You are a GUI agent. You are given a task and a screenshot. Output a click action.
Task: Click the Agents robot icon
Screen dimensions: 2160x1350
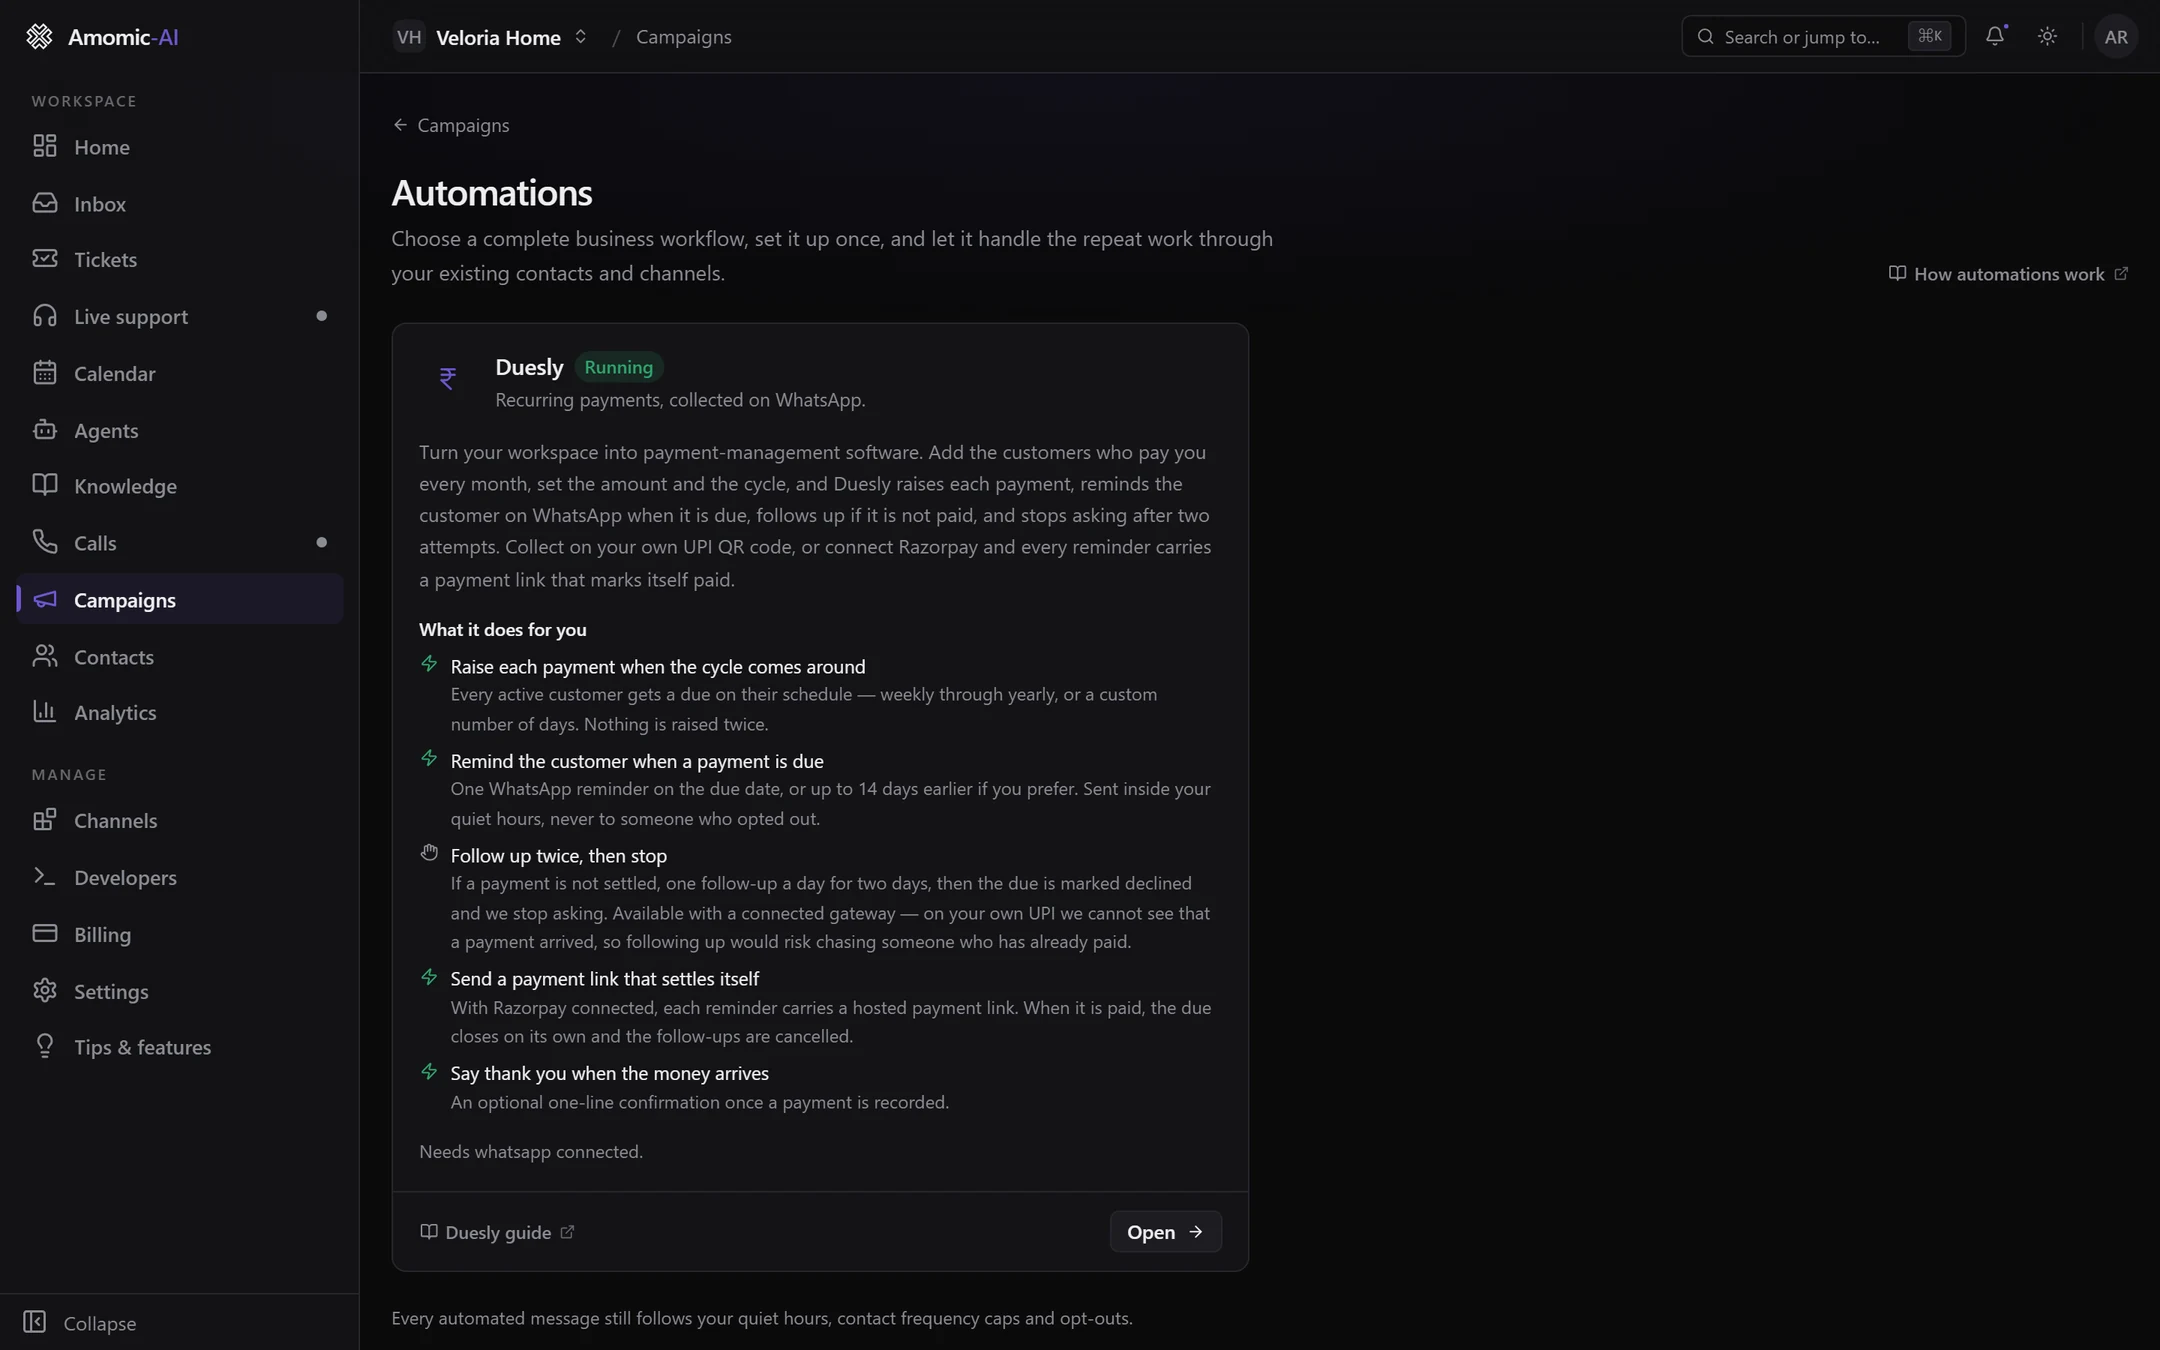point(44,430)
